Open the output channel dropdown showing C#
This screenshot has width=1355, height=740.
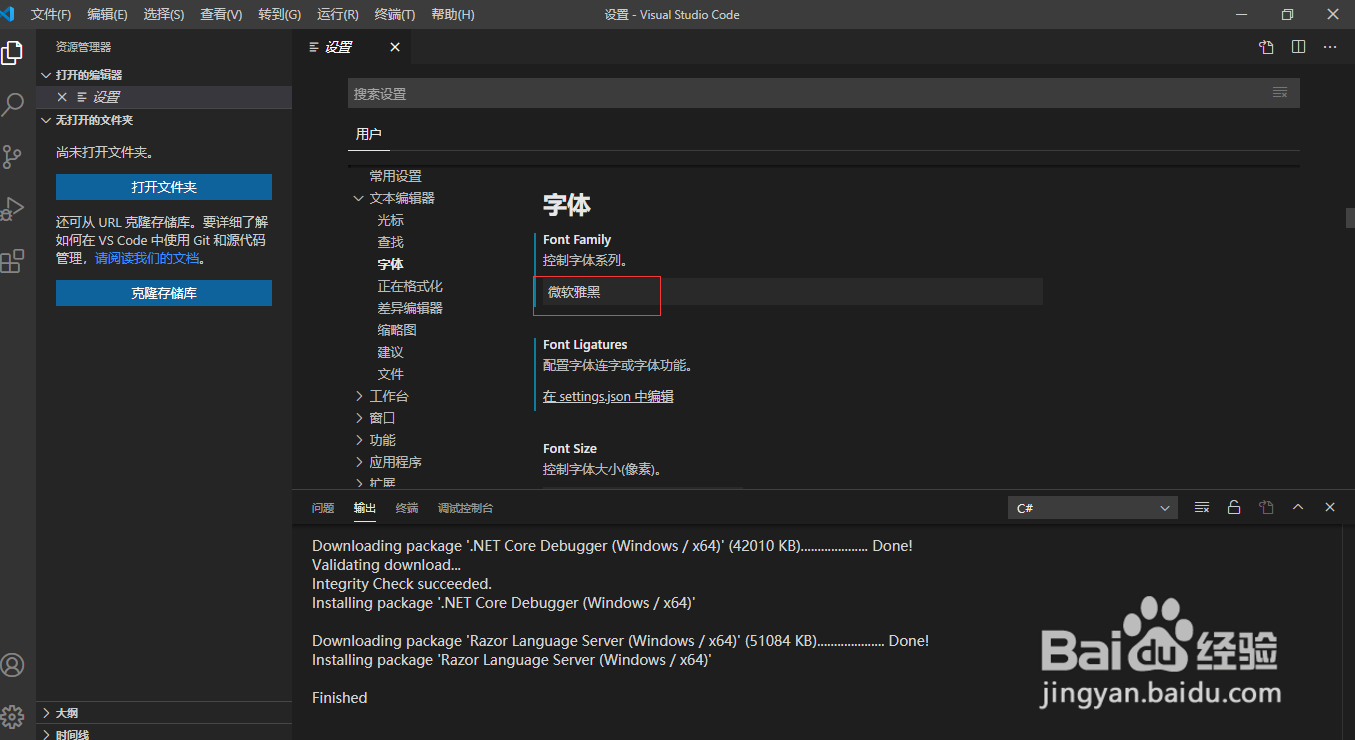1090,507
